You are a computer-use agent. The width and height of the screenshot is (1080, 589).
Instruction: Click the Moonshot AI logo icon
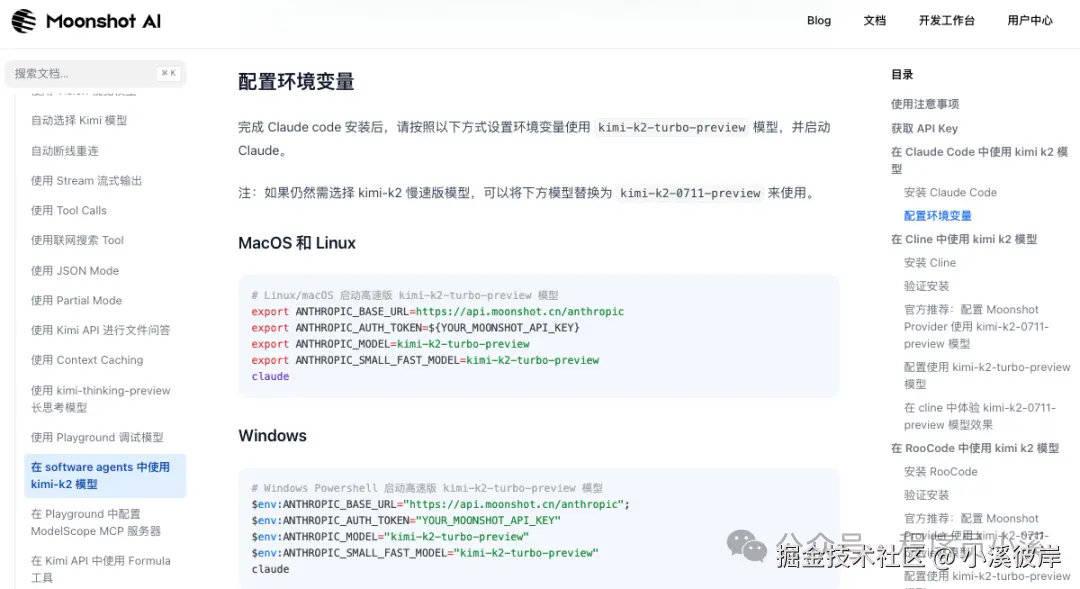pos(24,21)
